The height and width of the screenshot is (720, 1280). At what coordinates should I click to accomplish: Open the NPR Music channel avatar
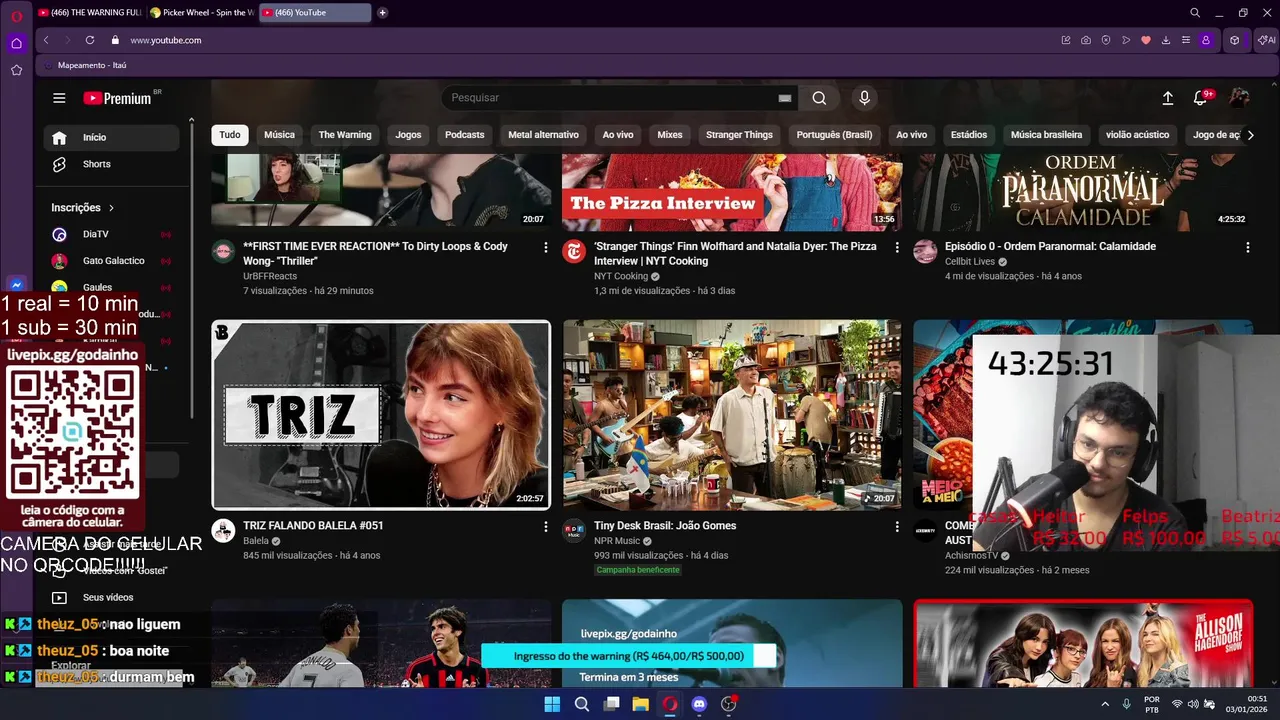(574, 530)
